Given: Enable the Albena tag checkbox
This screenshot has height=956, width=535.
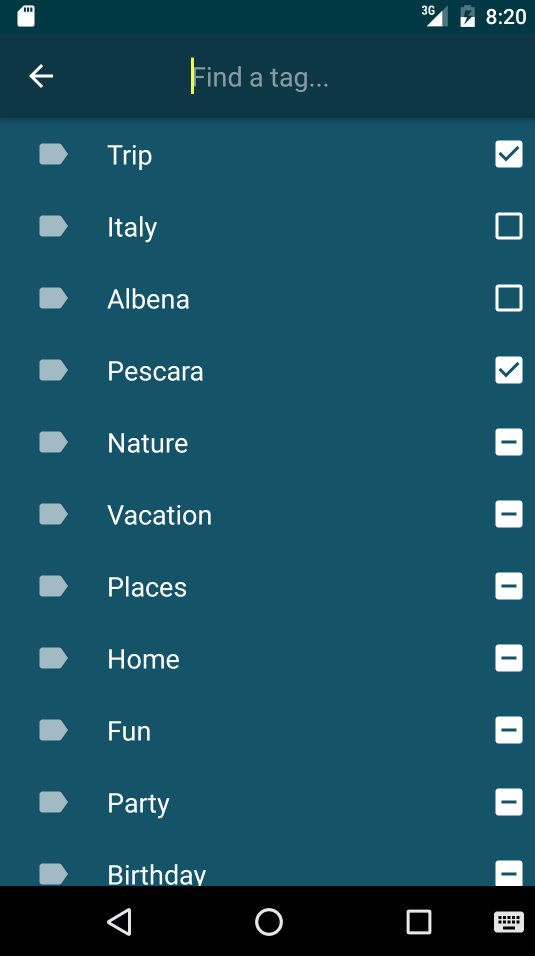Looking at the screenshot, I should tap(509, 298).
